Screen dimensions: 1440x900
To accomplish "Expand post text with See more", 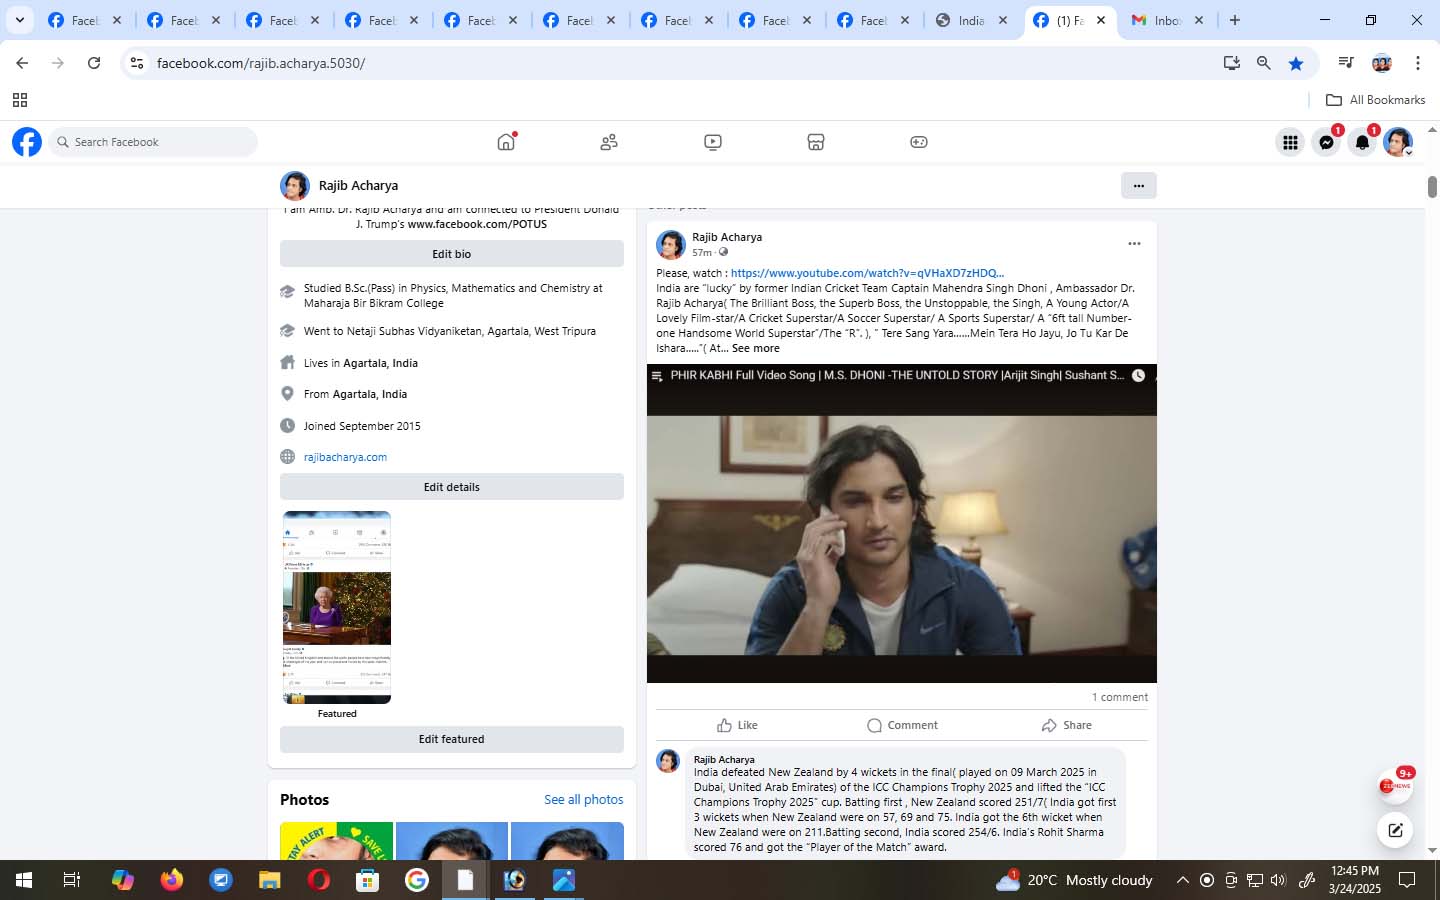I will coord(755,348).
